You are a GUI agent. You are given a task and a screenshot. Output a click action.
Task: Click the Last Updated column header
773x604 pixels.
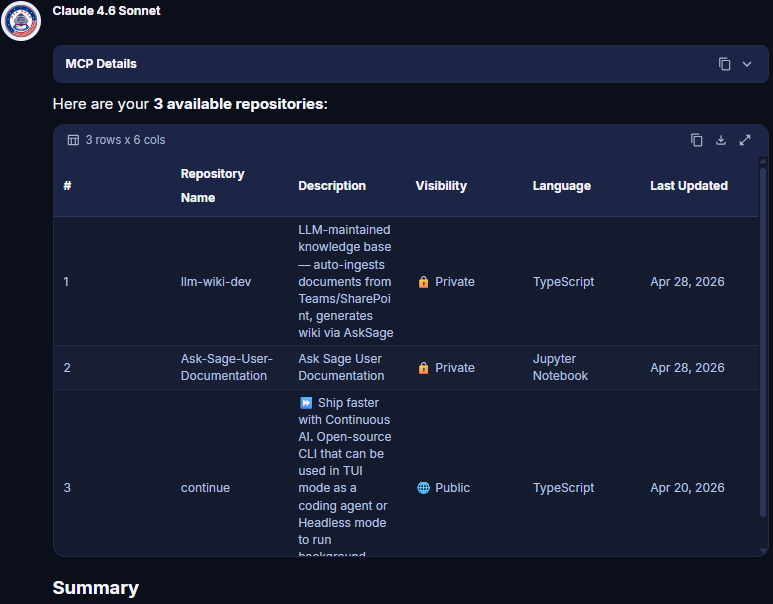point(689,186)
